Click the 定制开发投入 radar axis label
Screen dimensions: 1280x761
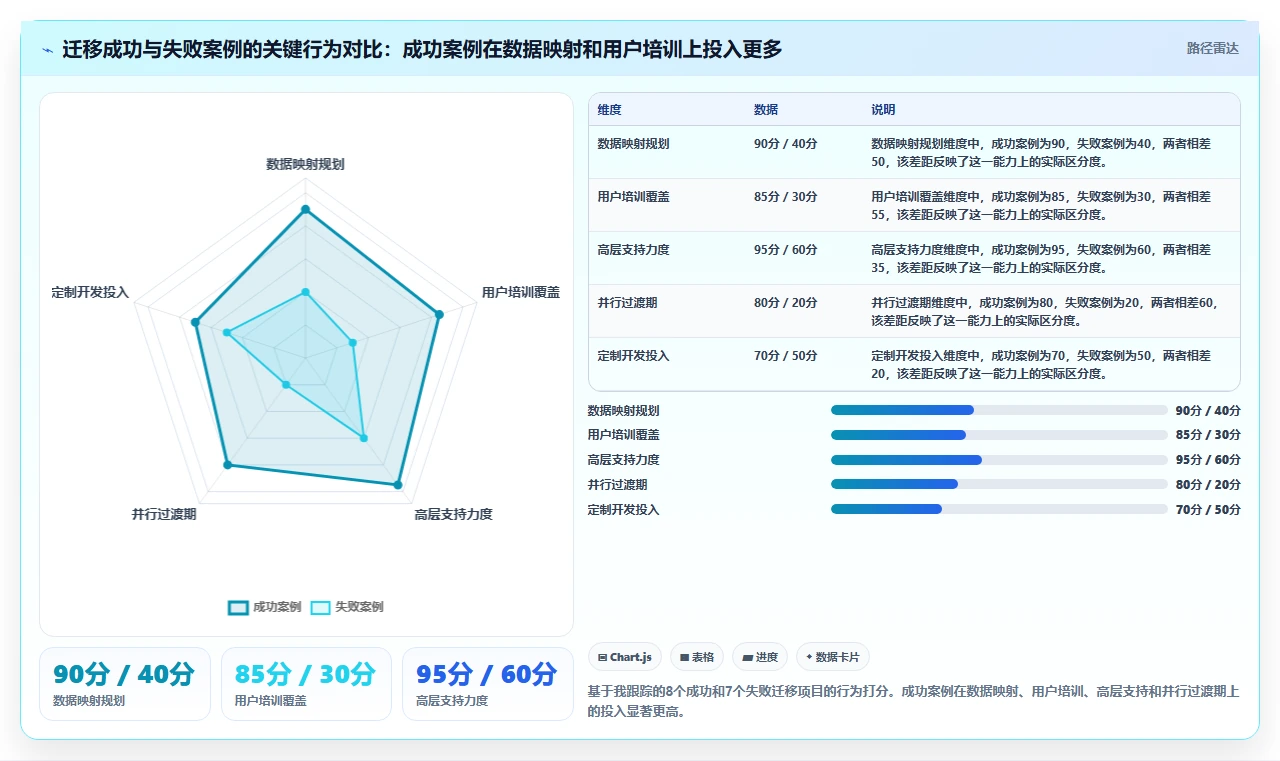tap(90, 292)
